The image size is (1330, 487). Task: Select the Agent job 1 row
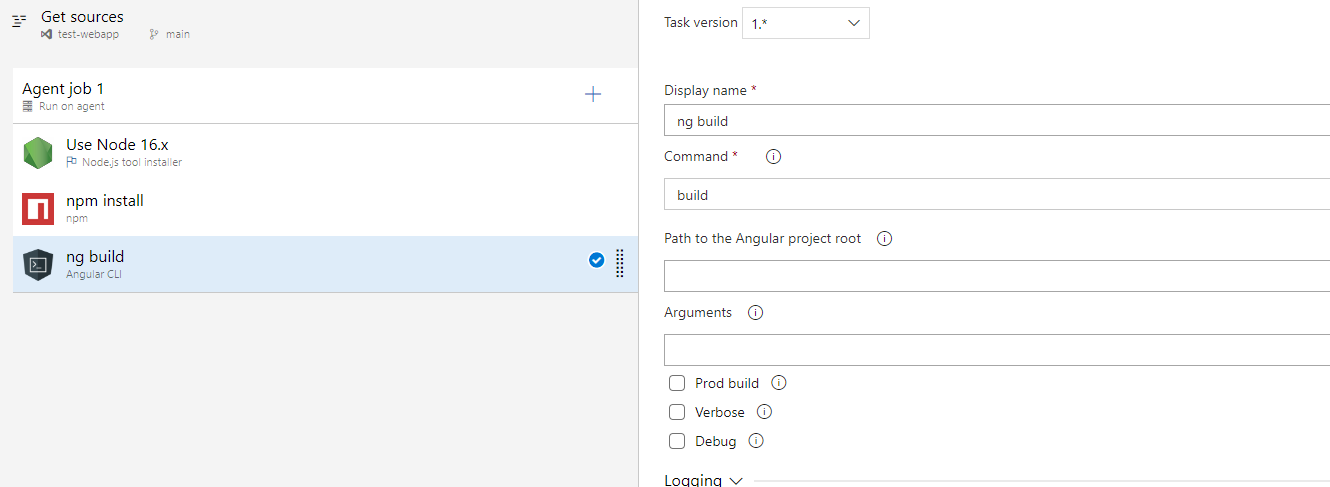coord(325,96)
